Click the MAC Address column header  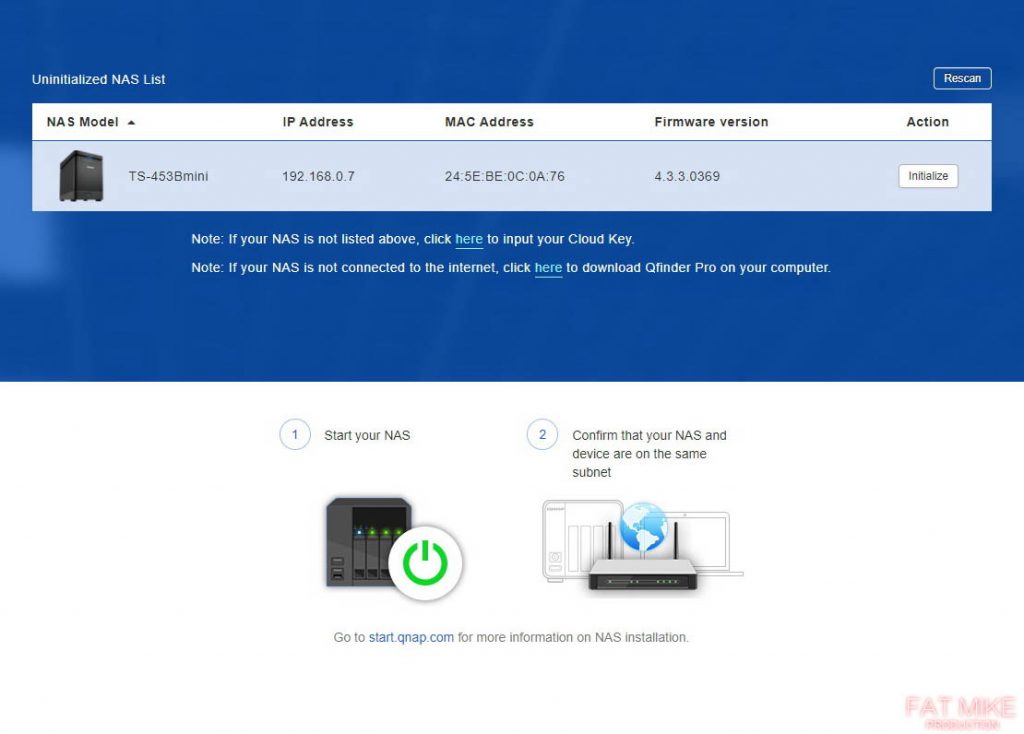489,122
